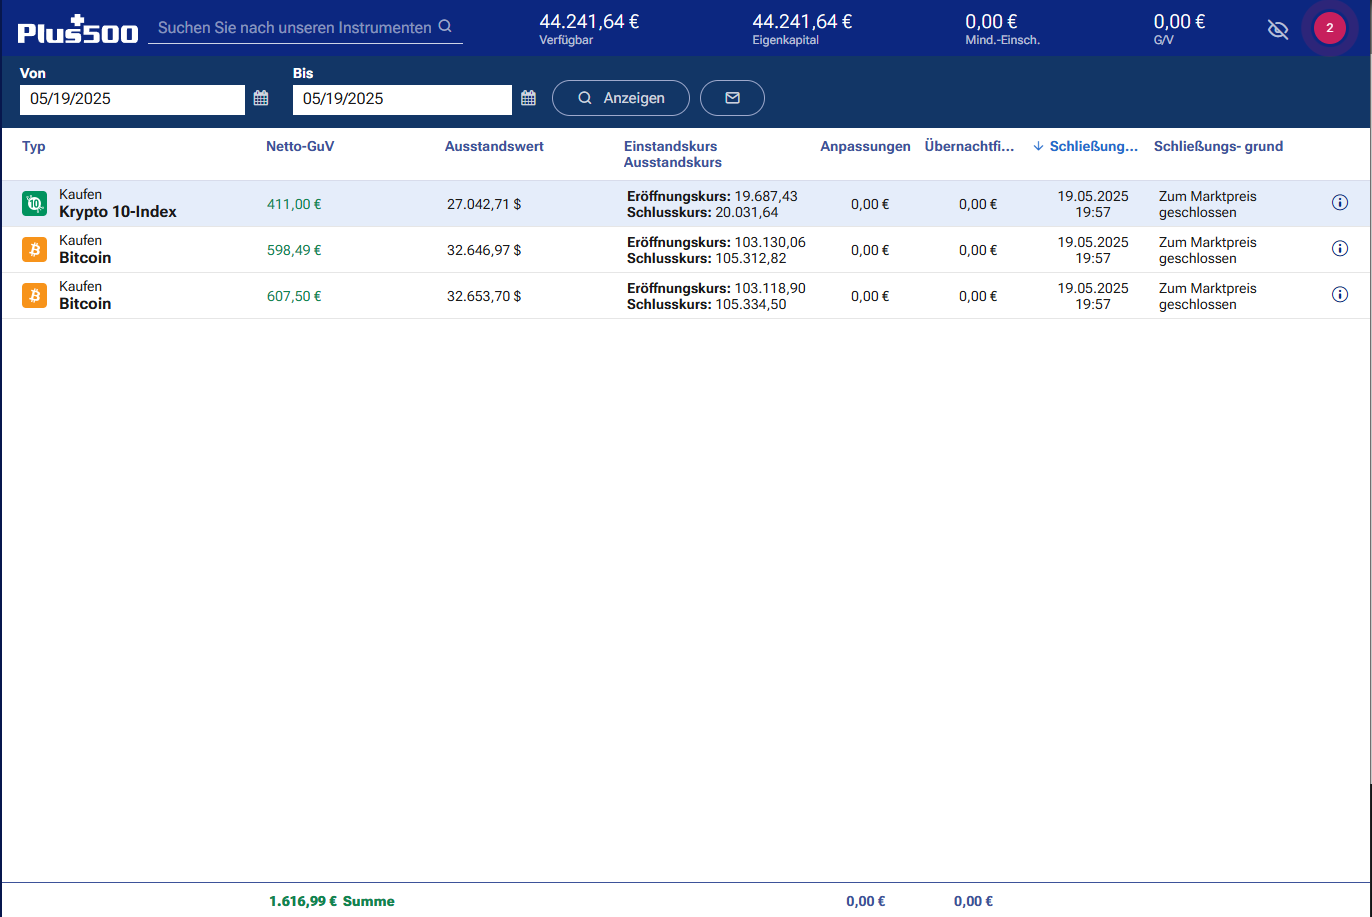Sort by Ausstandswert column header

494,146
